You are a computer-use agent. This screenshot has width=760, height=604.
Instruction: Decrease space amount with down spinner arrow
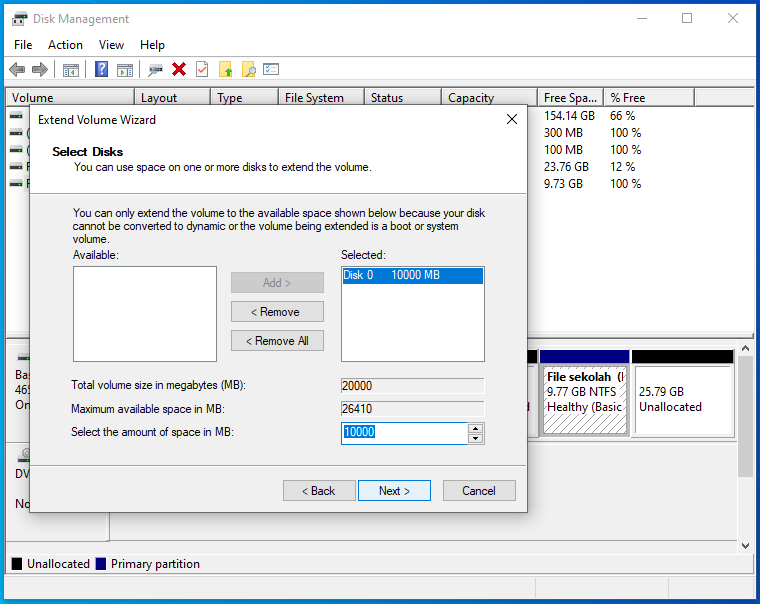click(x=476, y=438)
